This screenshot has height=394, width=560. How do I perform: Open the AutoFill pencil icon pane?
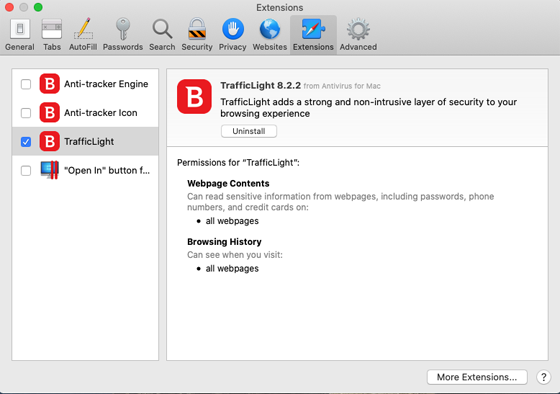[x=83, y=35]
